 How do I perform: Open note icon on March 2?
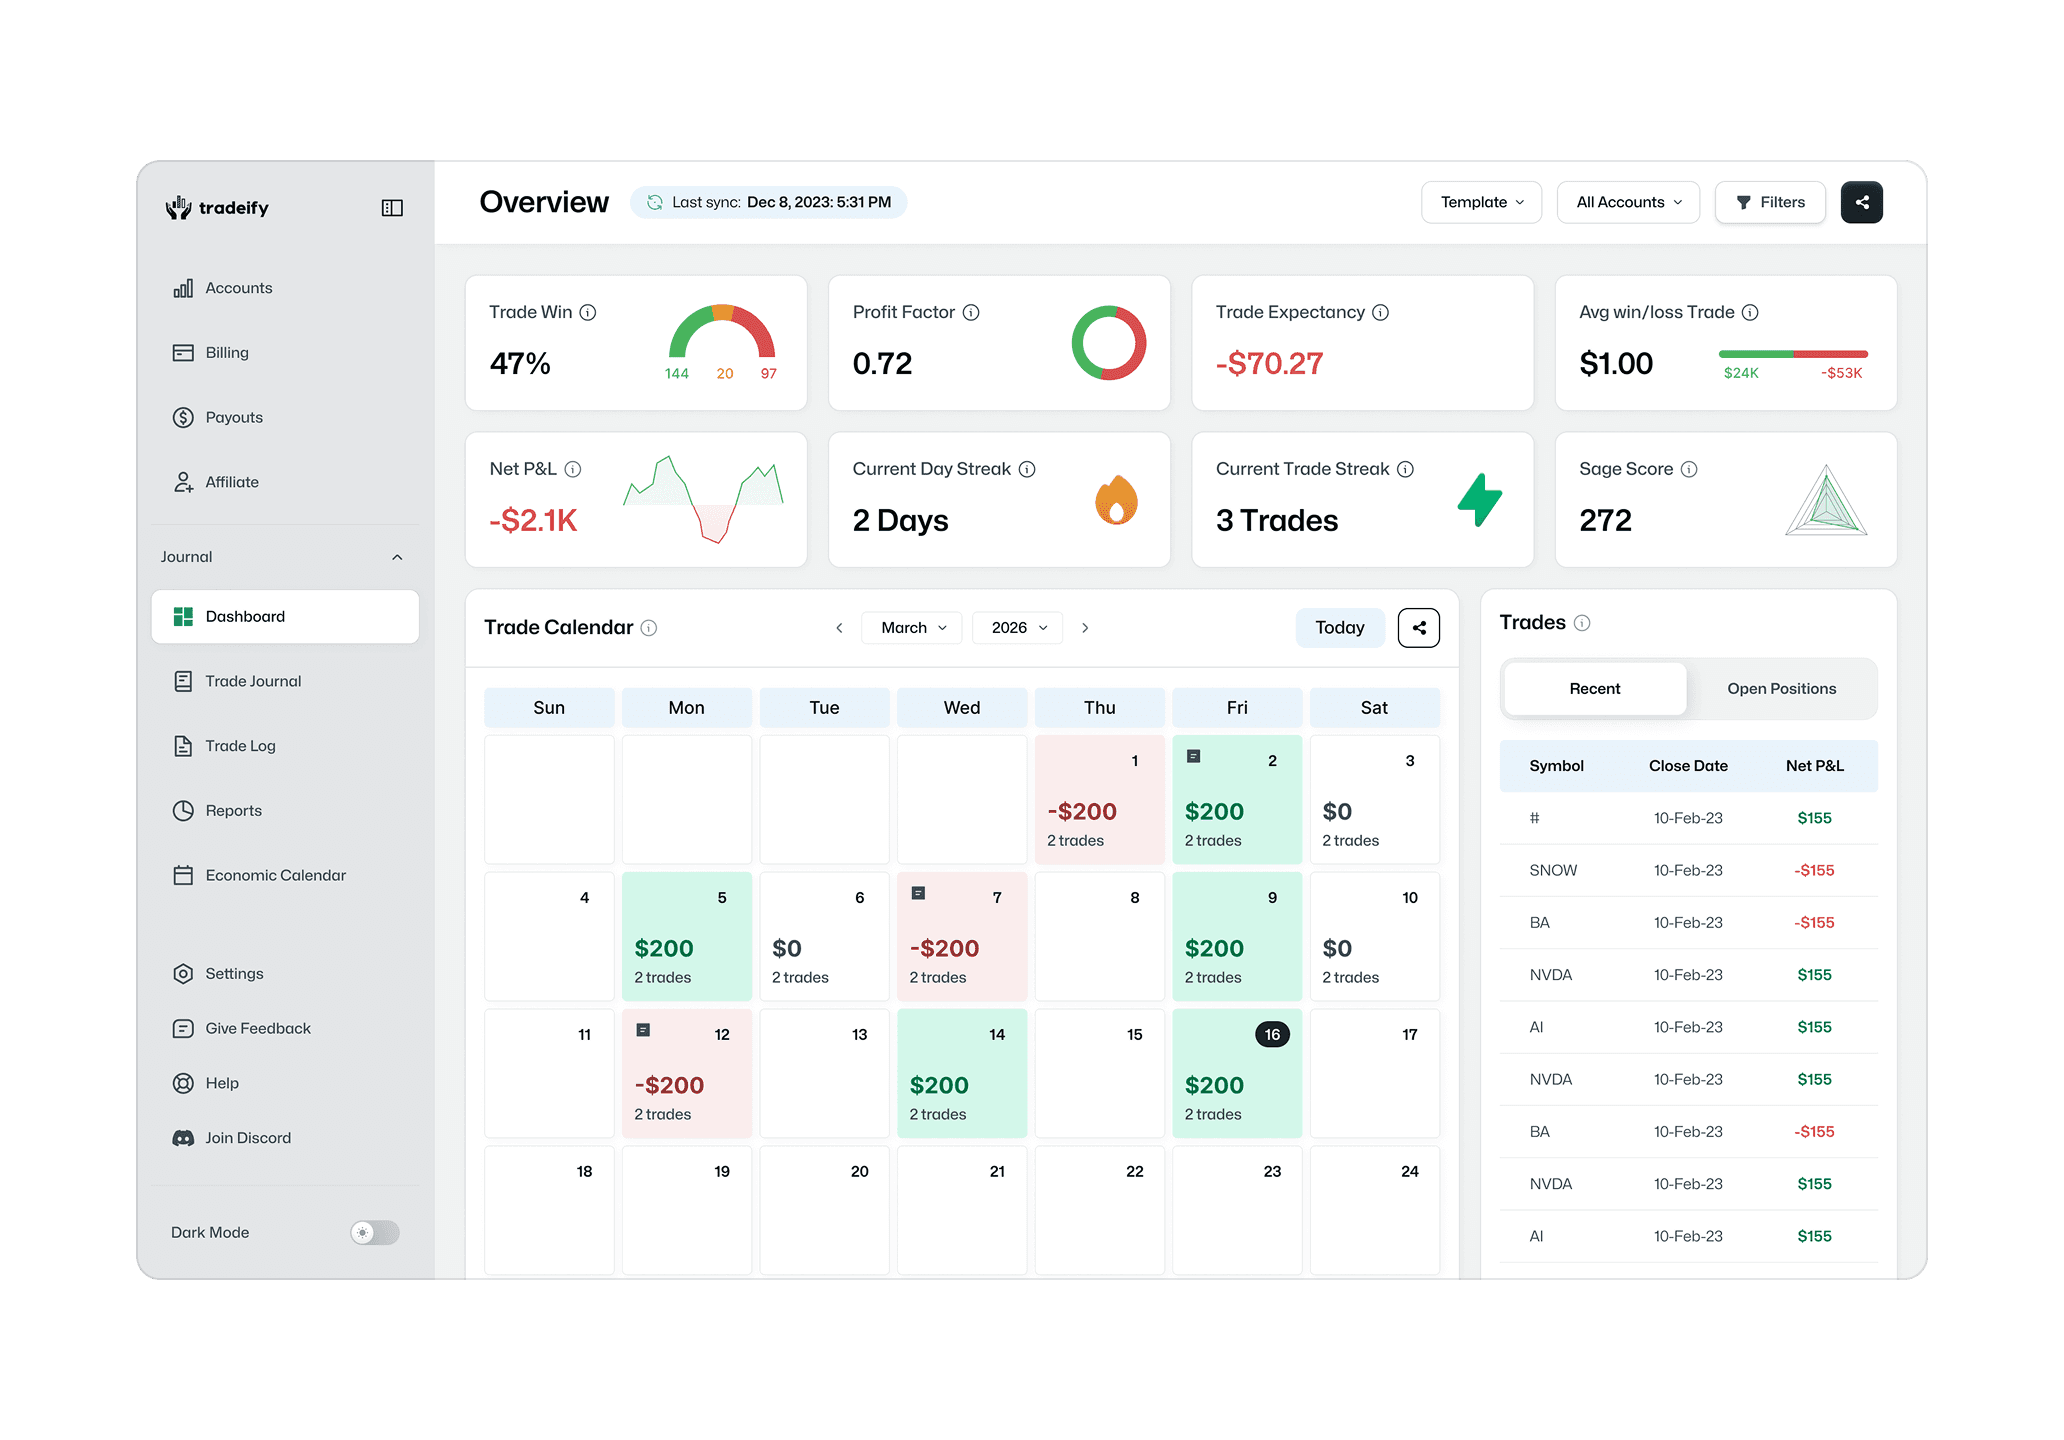1193,757
